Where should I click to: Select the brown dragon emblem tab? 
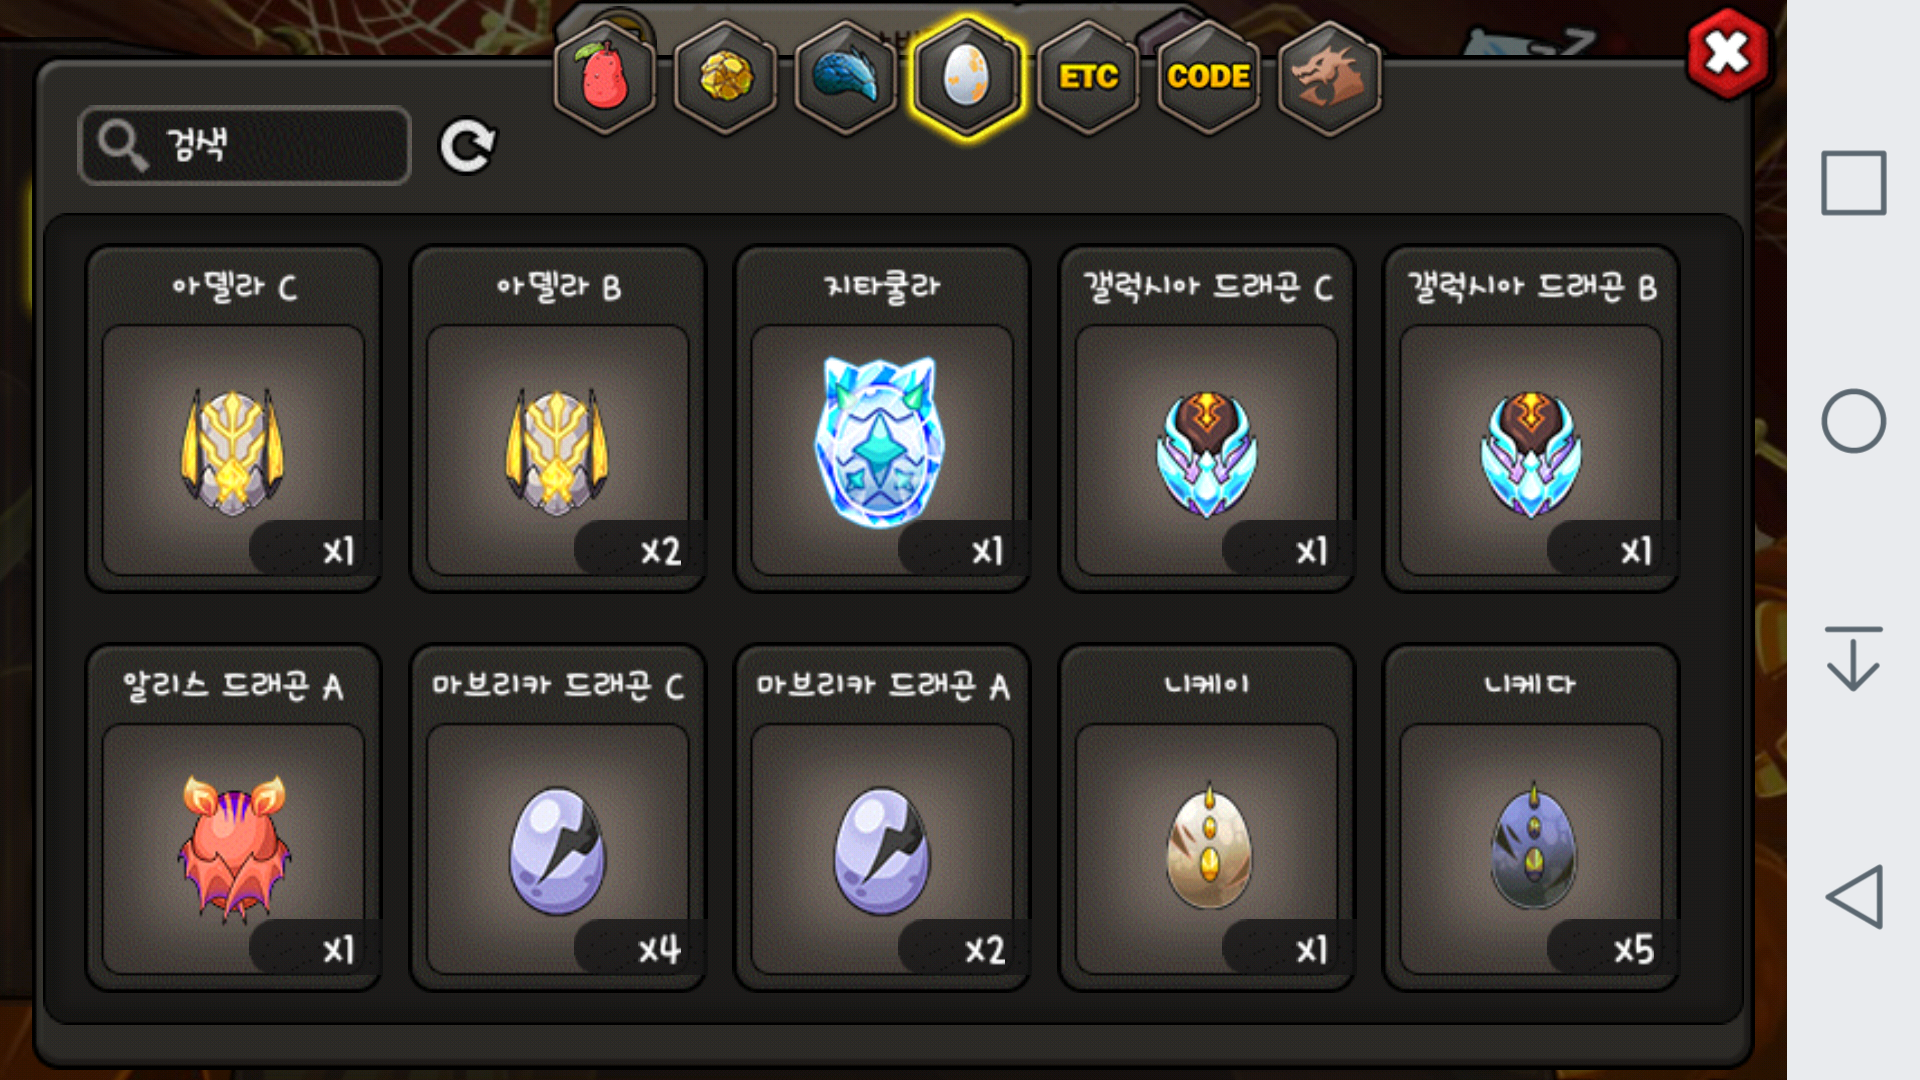(1329, 76)
